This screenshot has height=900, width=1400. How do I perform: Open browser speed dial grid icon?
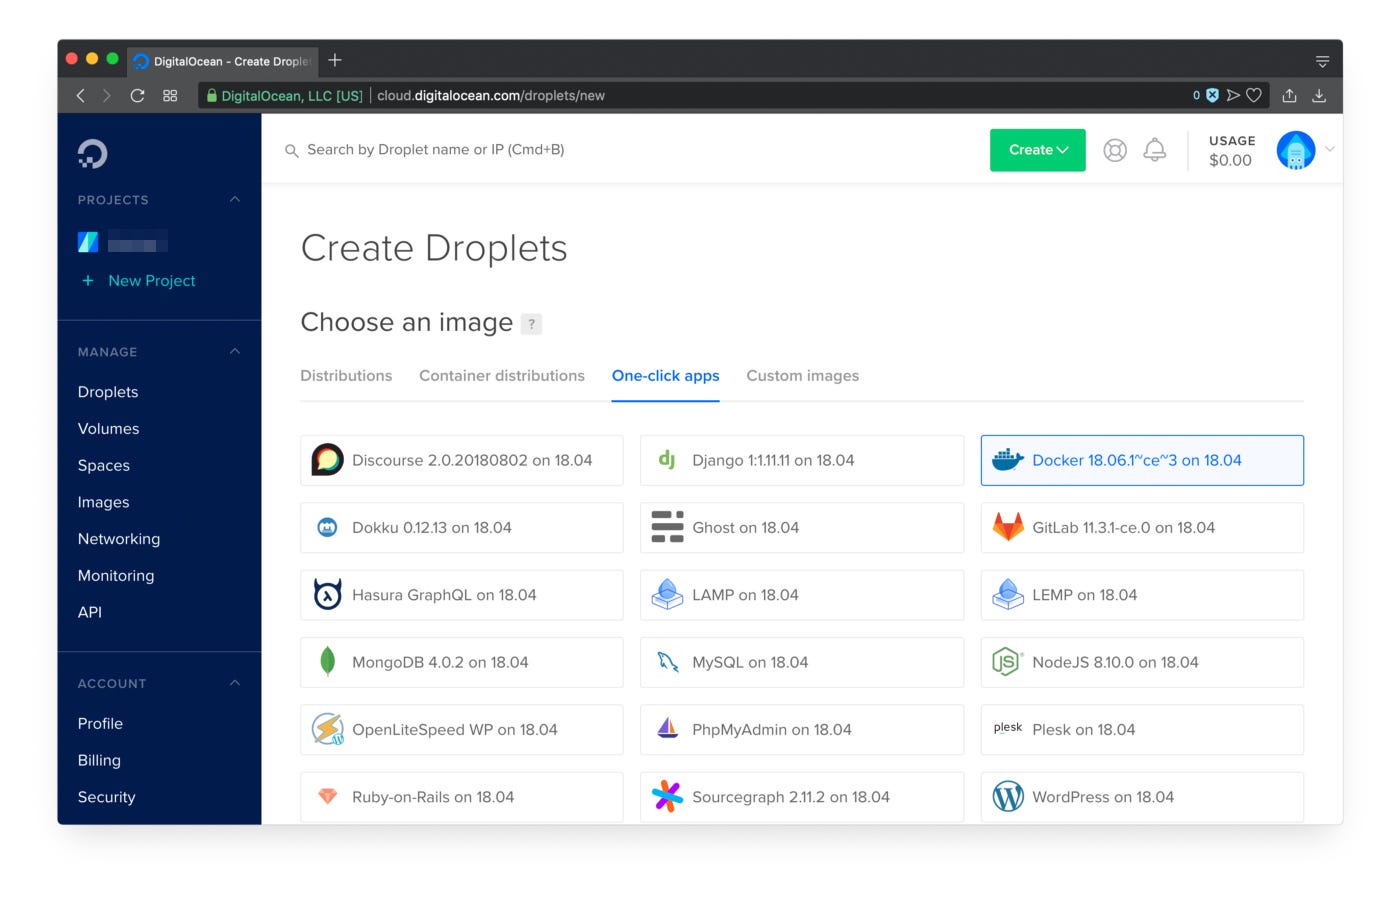[170, 96]
